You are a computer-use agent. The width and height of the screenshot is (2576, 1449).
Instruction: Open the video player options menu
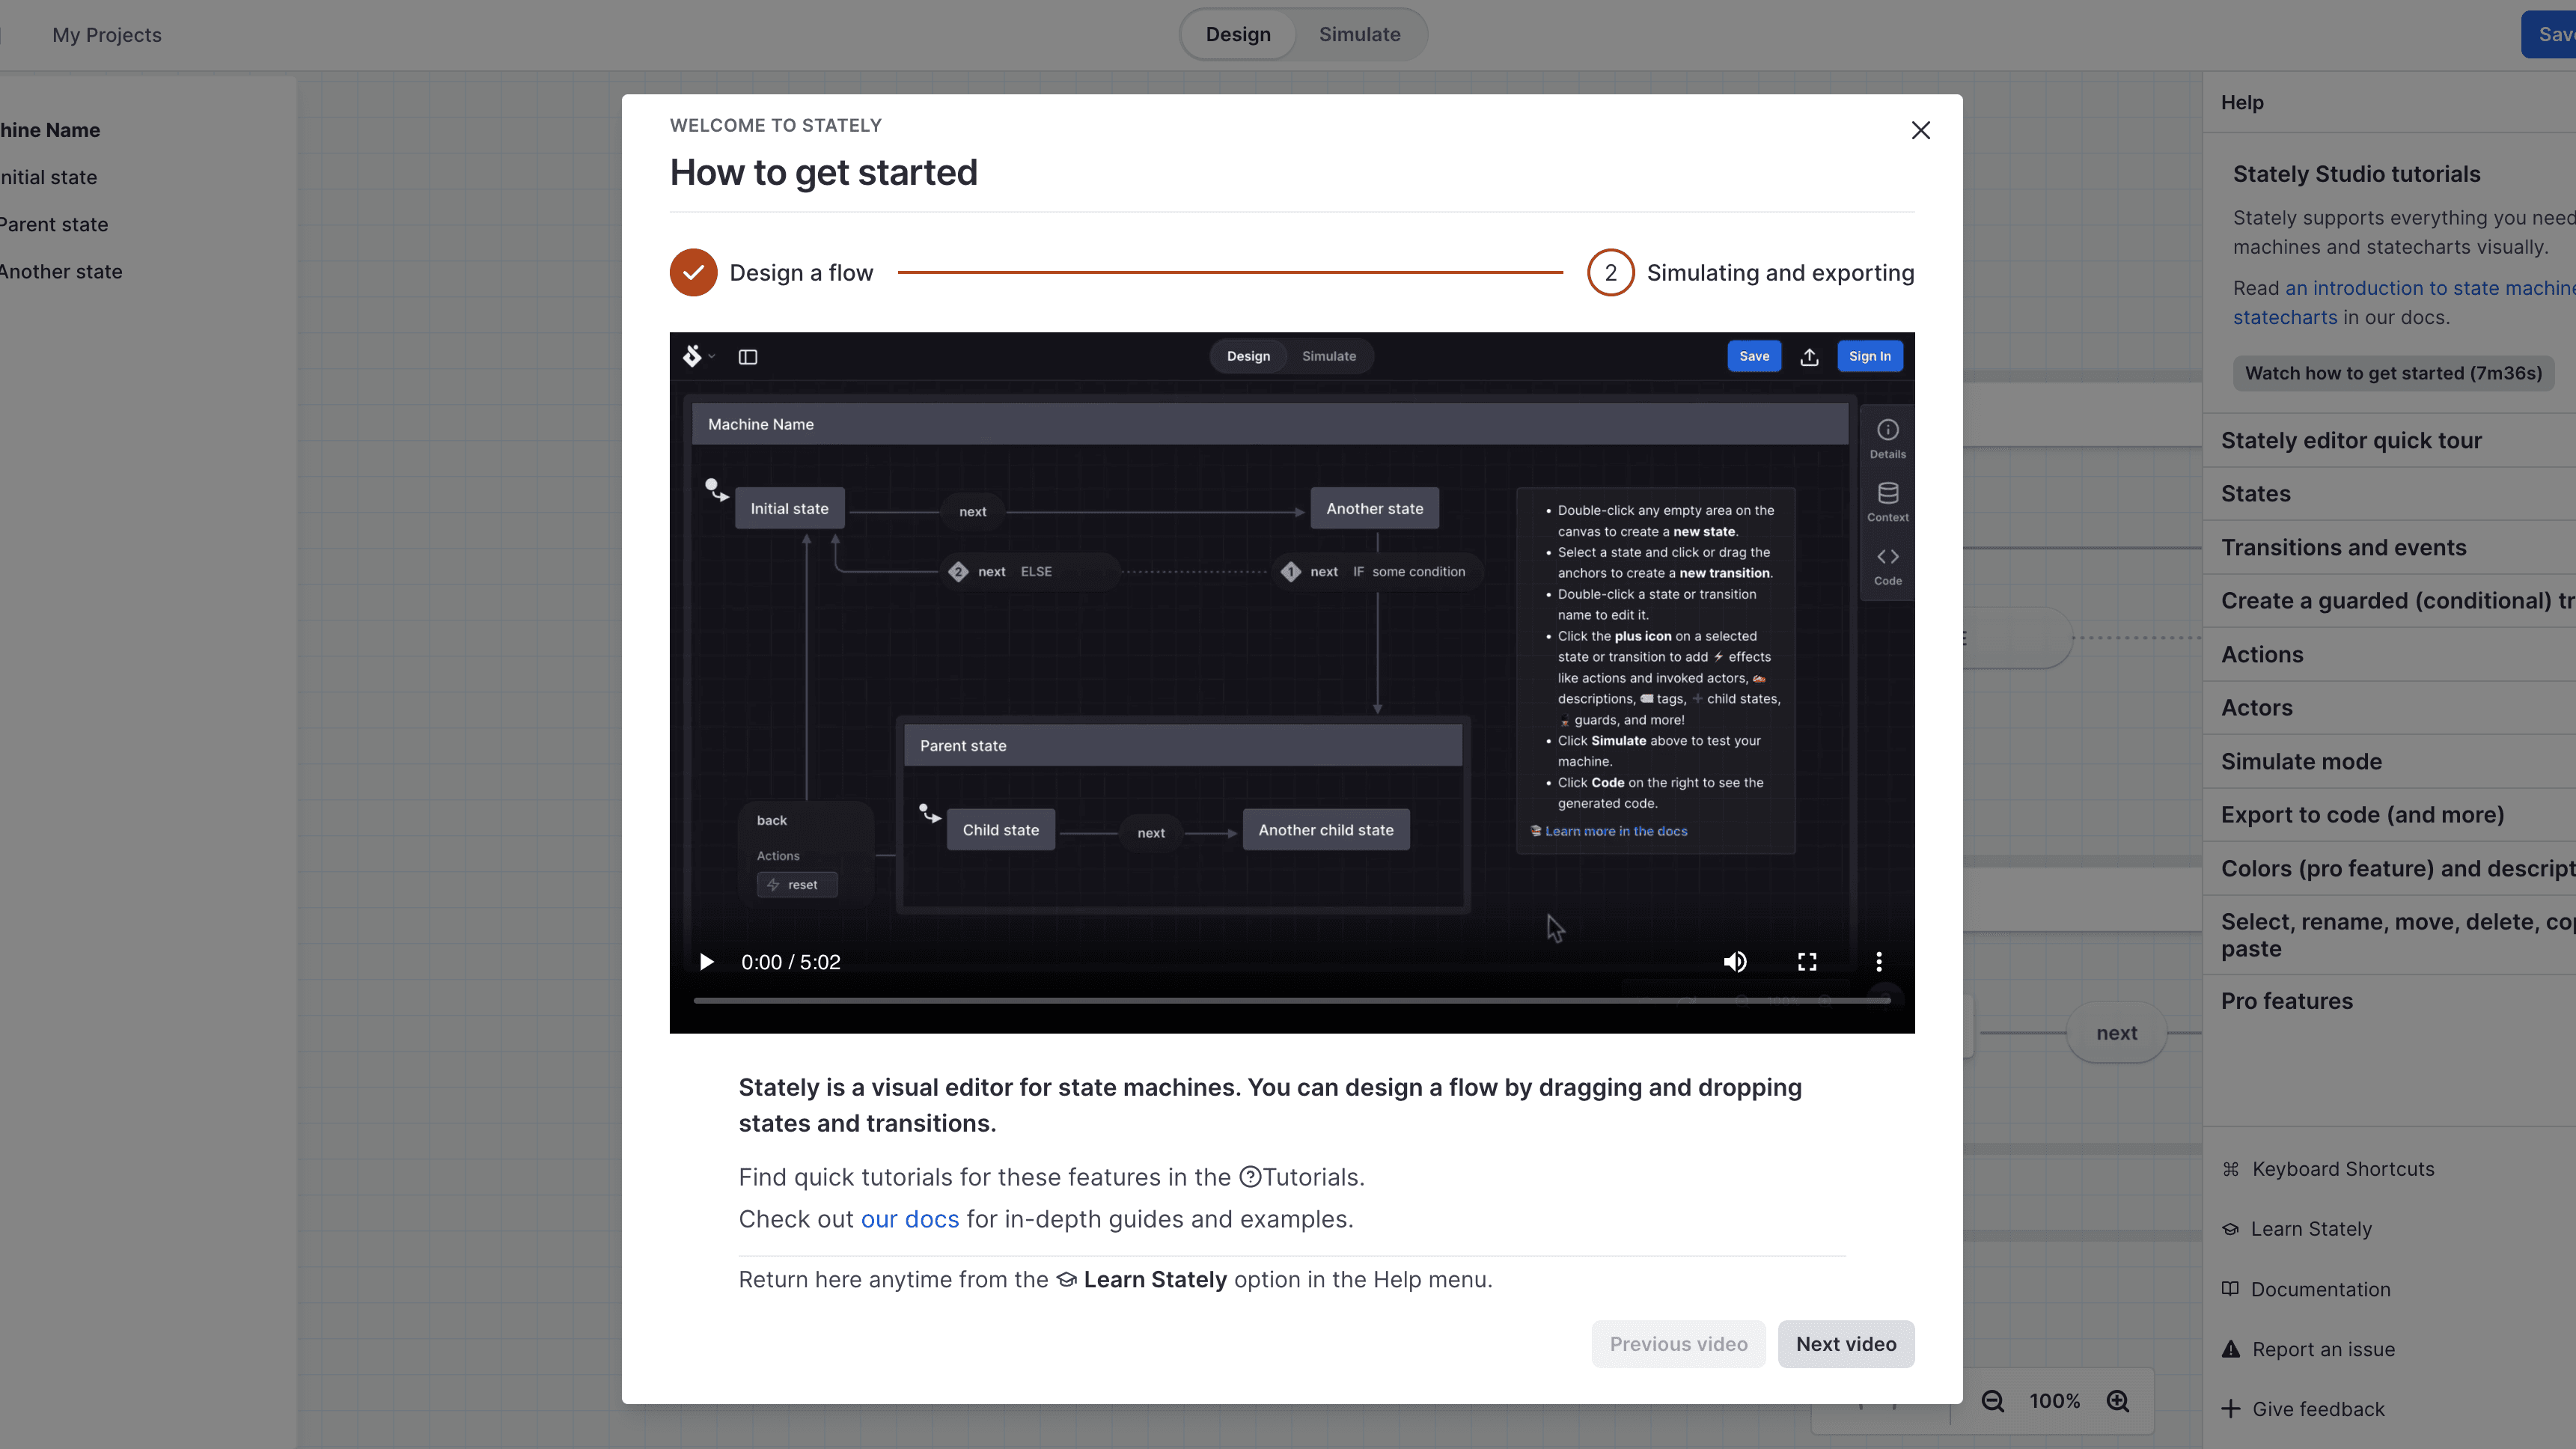pyautogui.click(x=1879, y=961)
